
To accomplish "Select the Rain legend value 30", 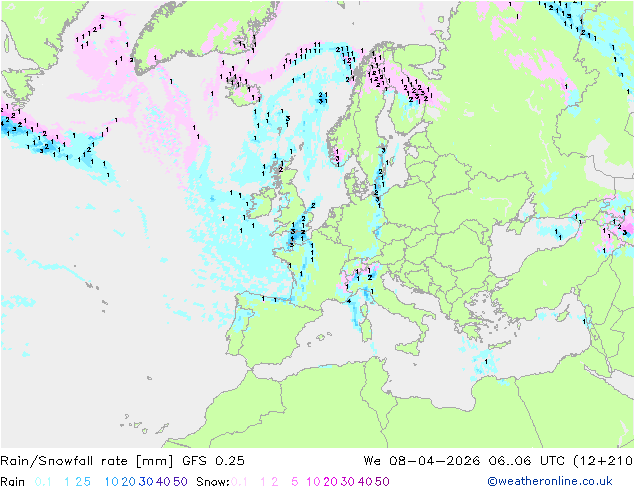I will coord(146,482).
